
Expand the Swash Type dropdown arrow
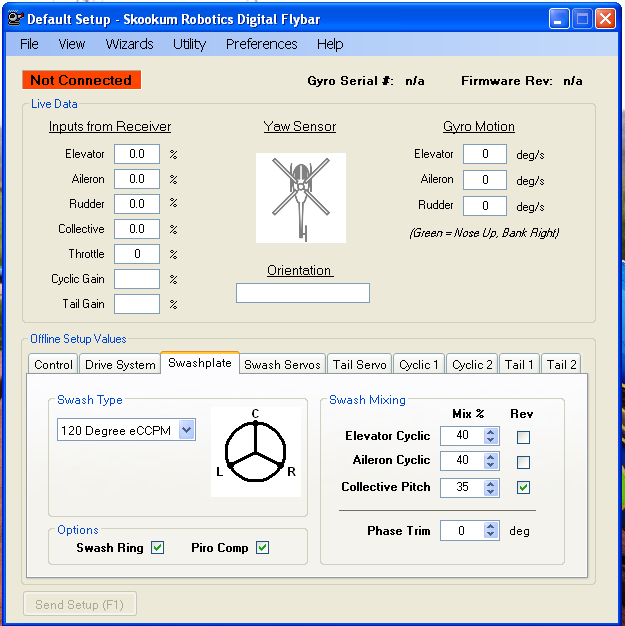[187, 430]
